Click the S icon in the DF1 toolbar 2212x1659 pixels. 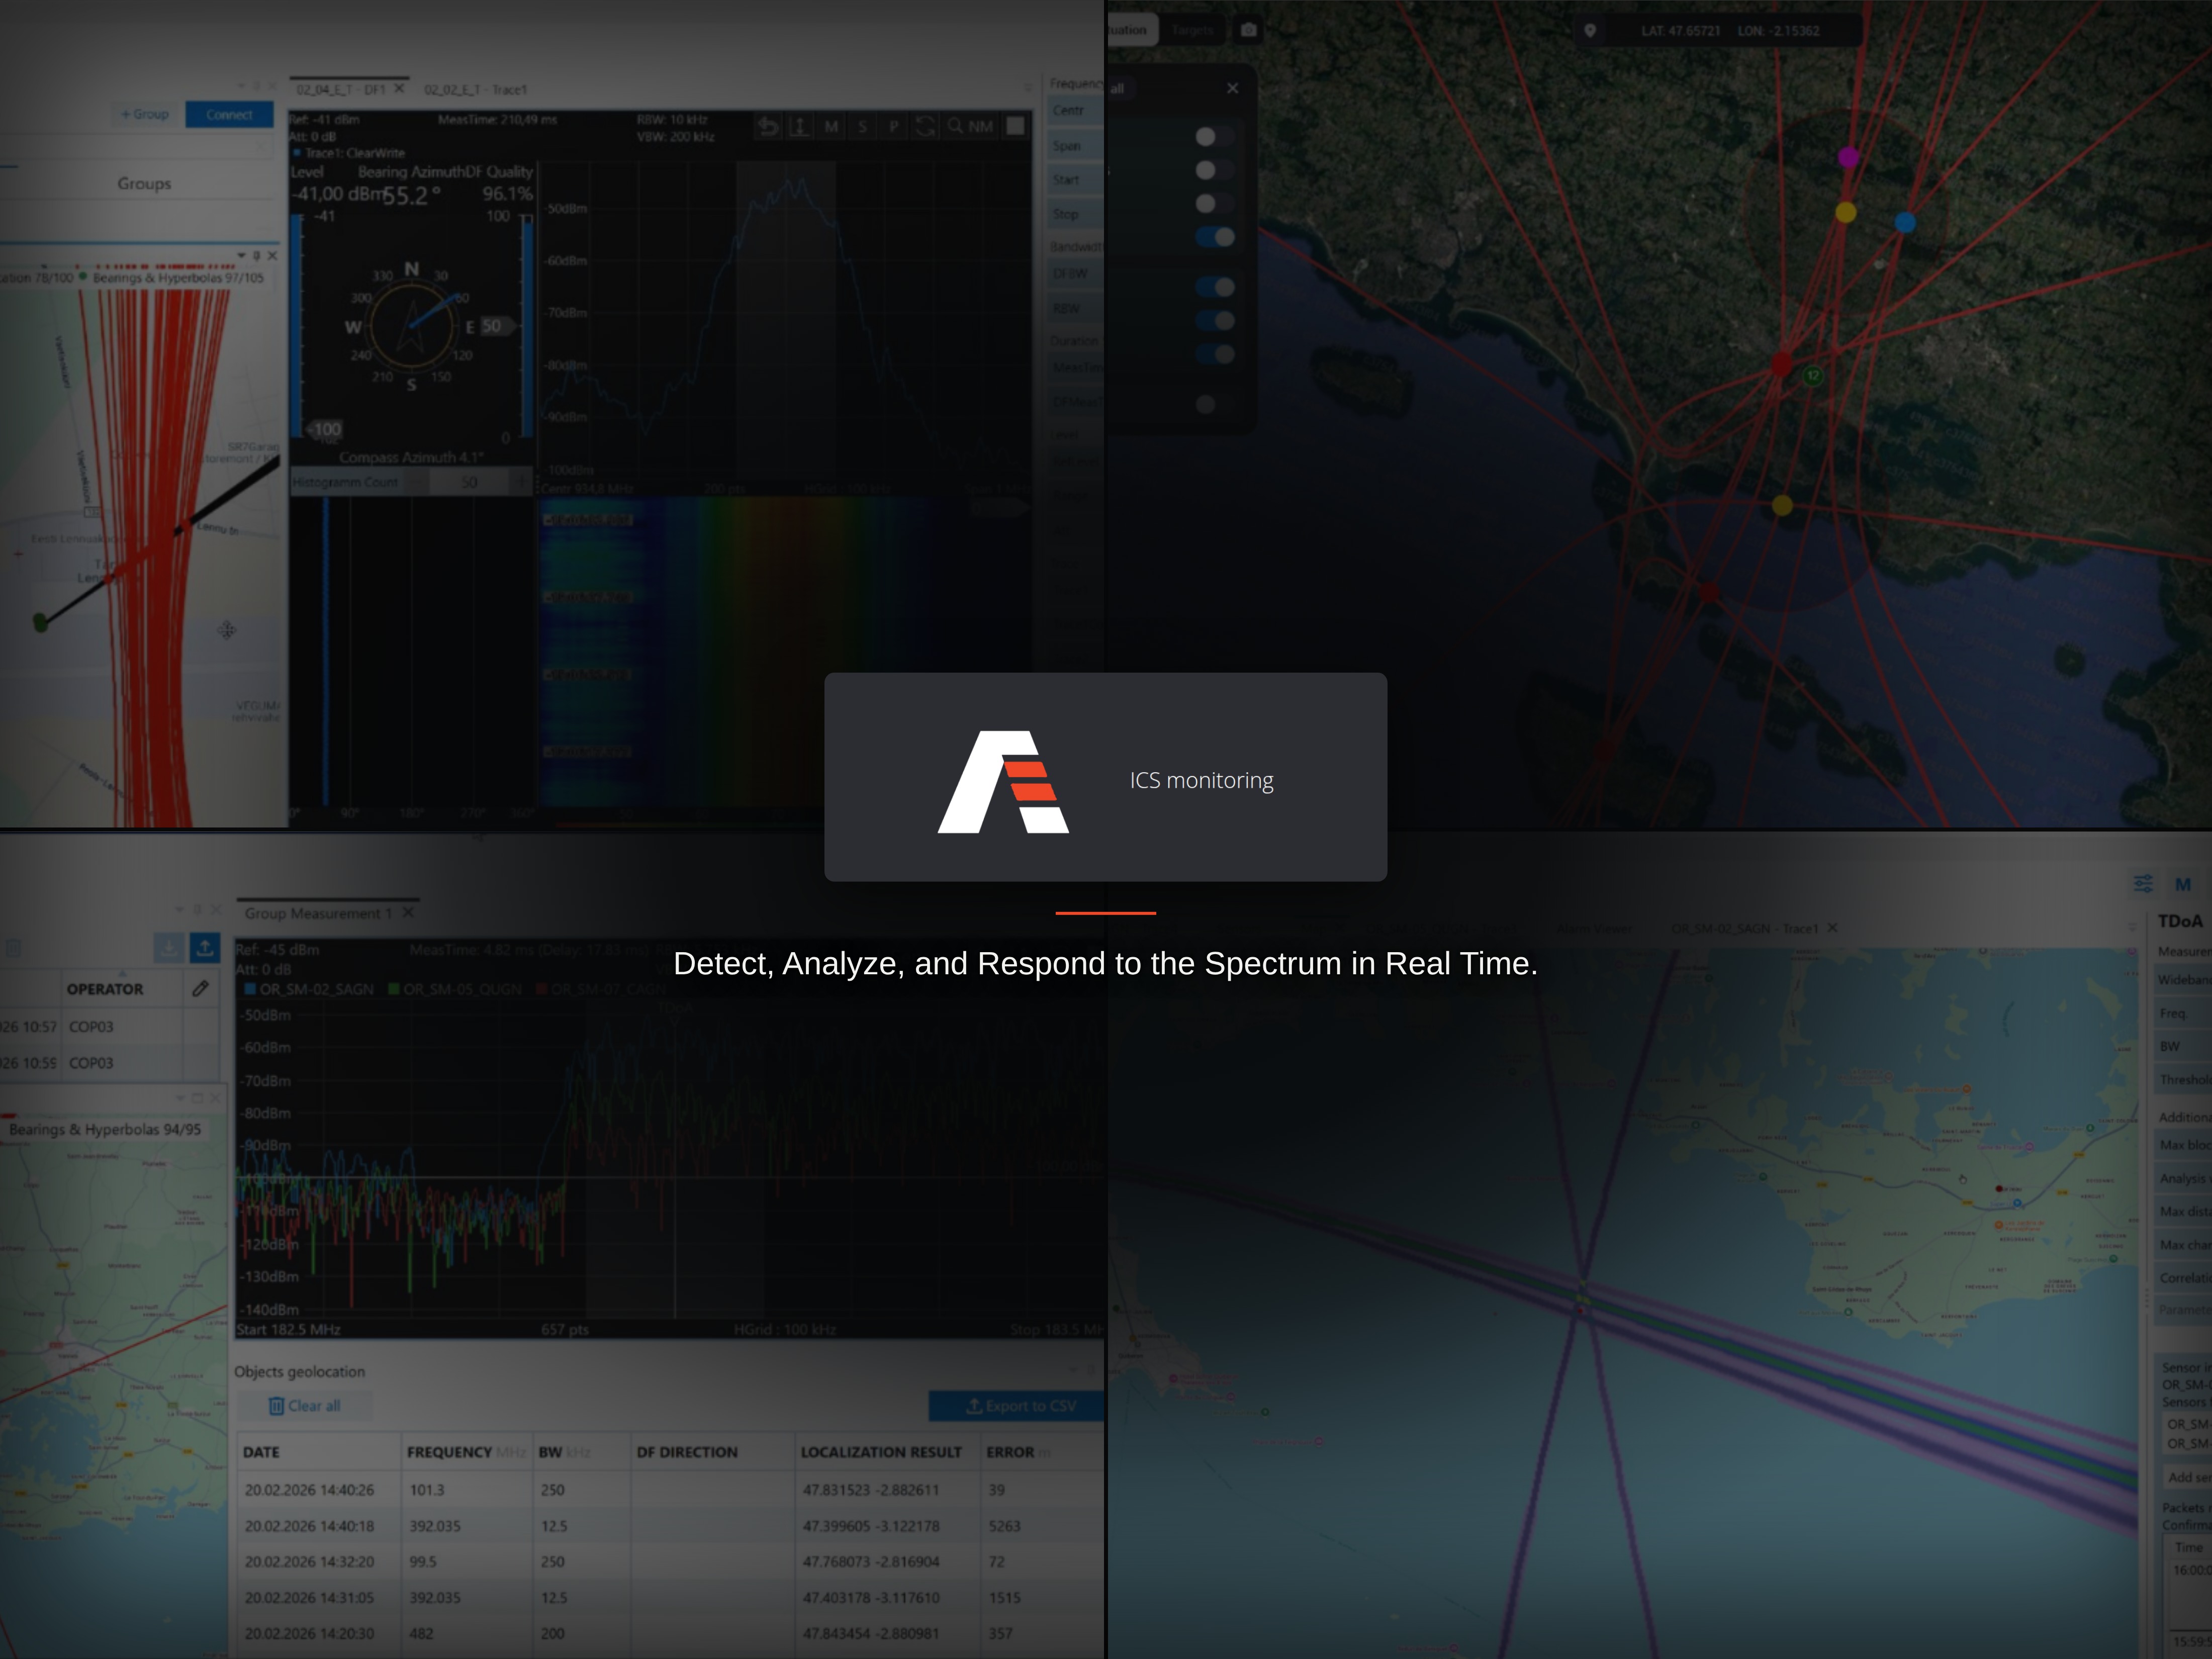862,126
